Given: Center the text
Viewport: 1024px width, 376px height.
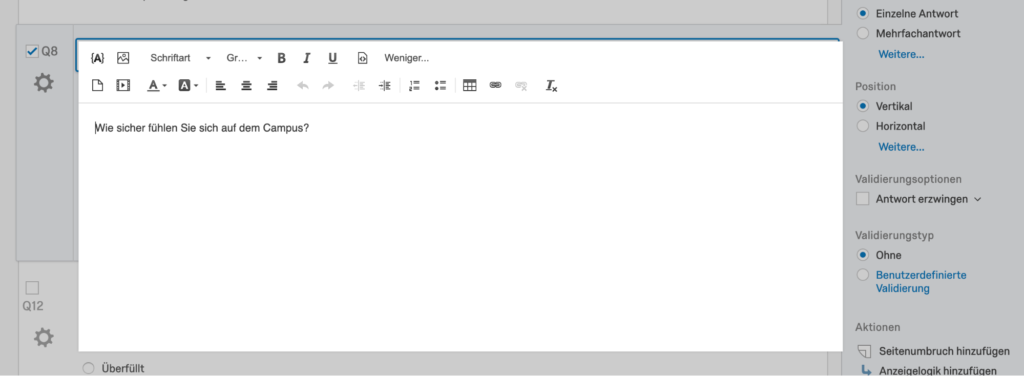Looking at the screenshot, I should [246, 86].
